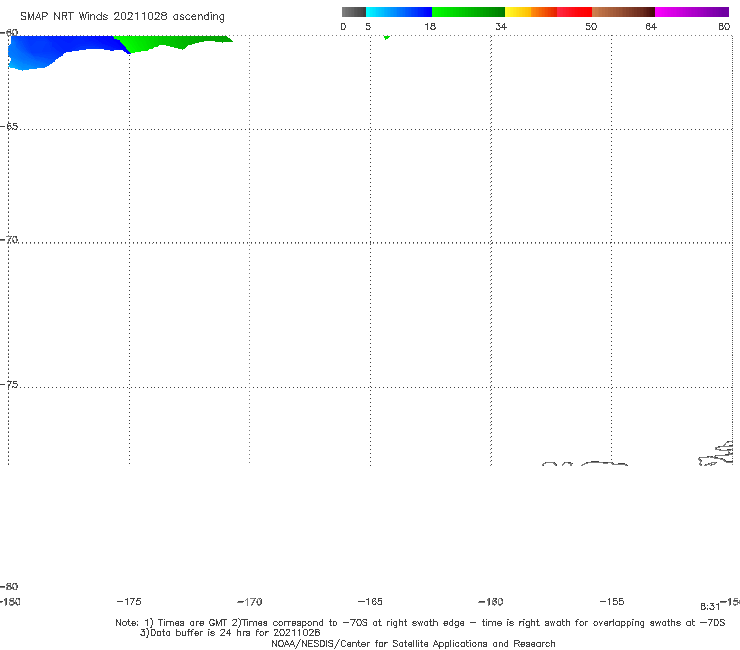Click the yellow-orange segment of the color bar
This screenshot has width=740, height=650.
click(530, 12)
